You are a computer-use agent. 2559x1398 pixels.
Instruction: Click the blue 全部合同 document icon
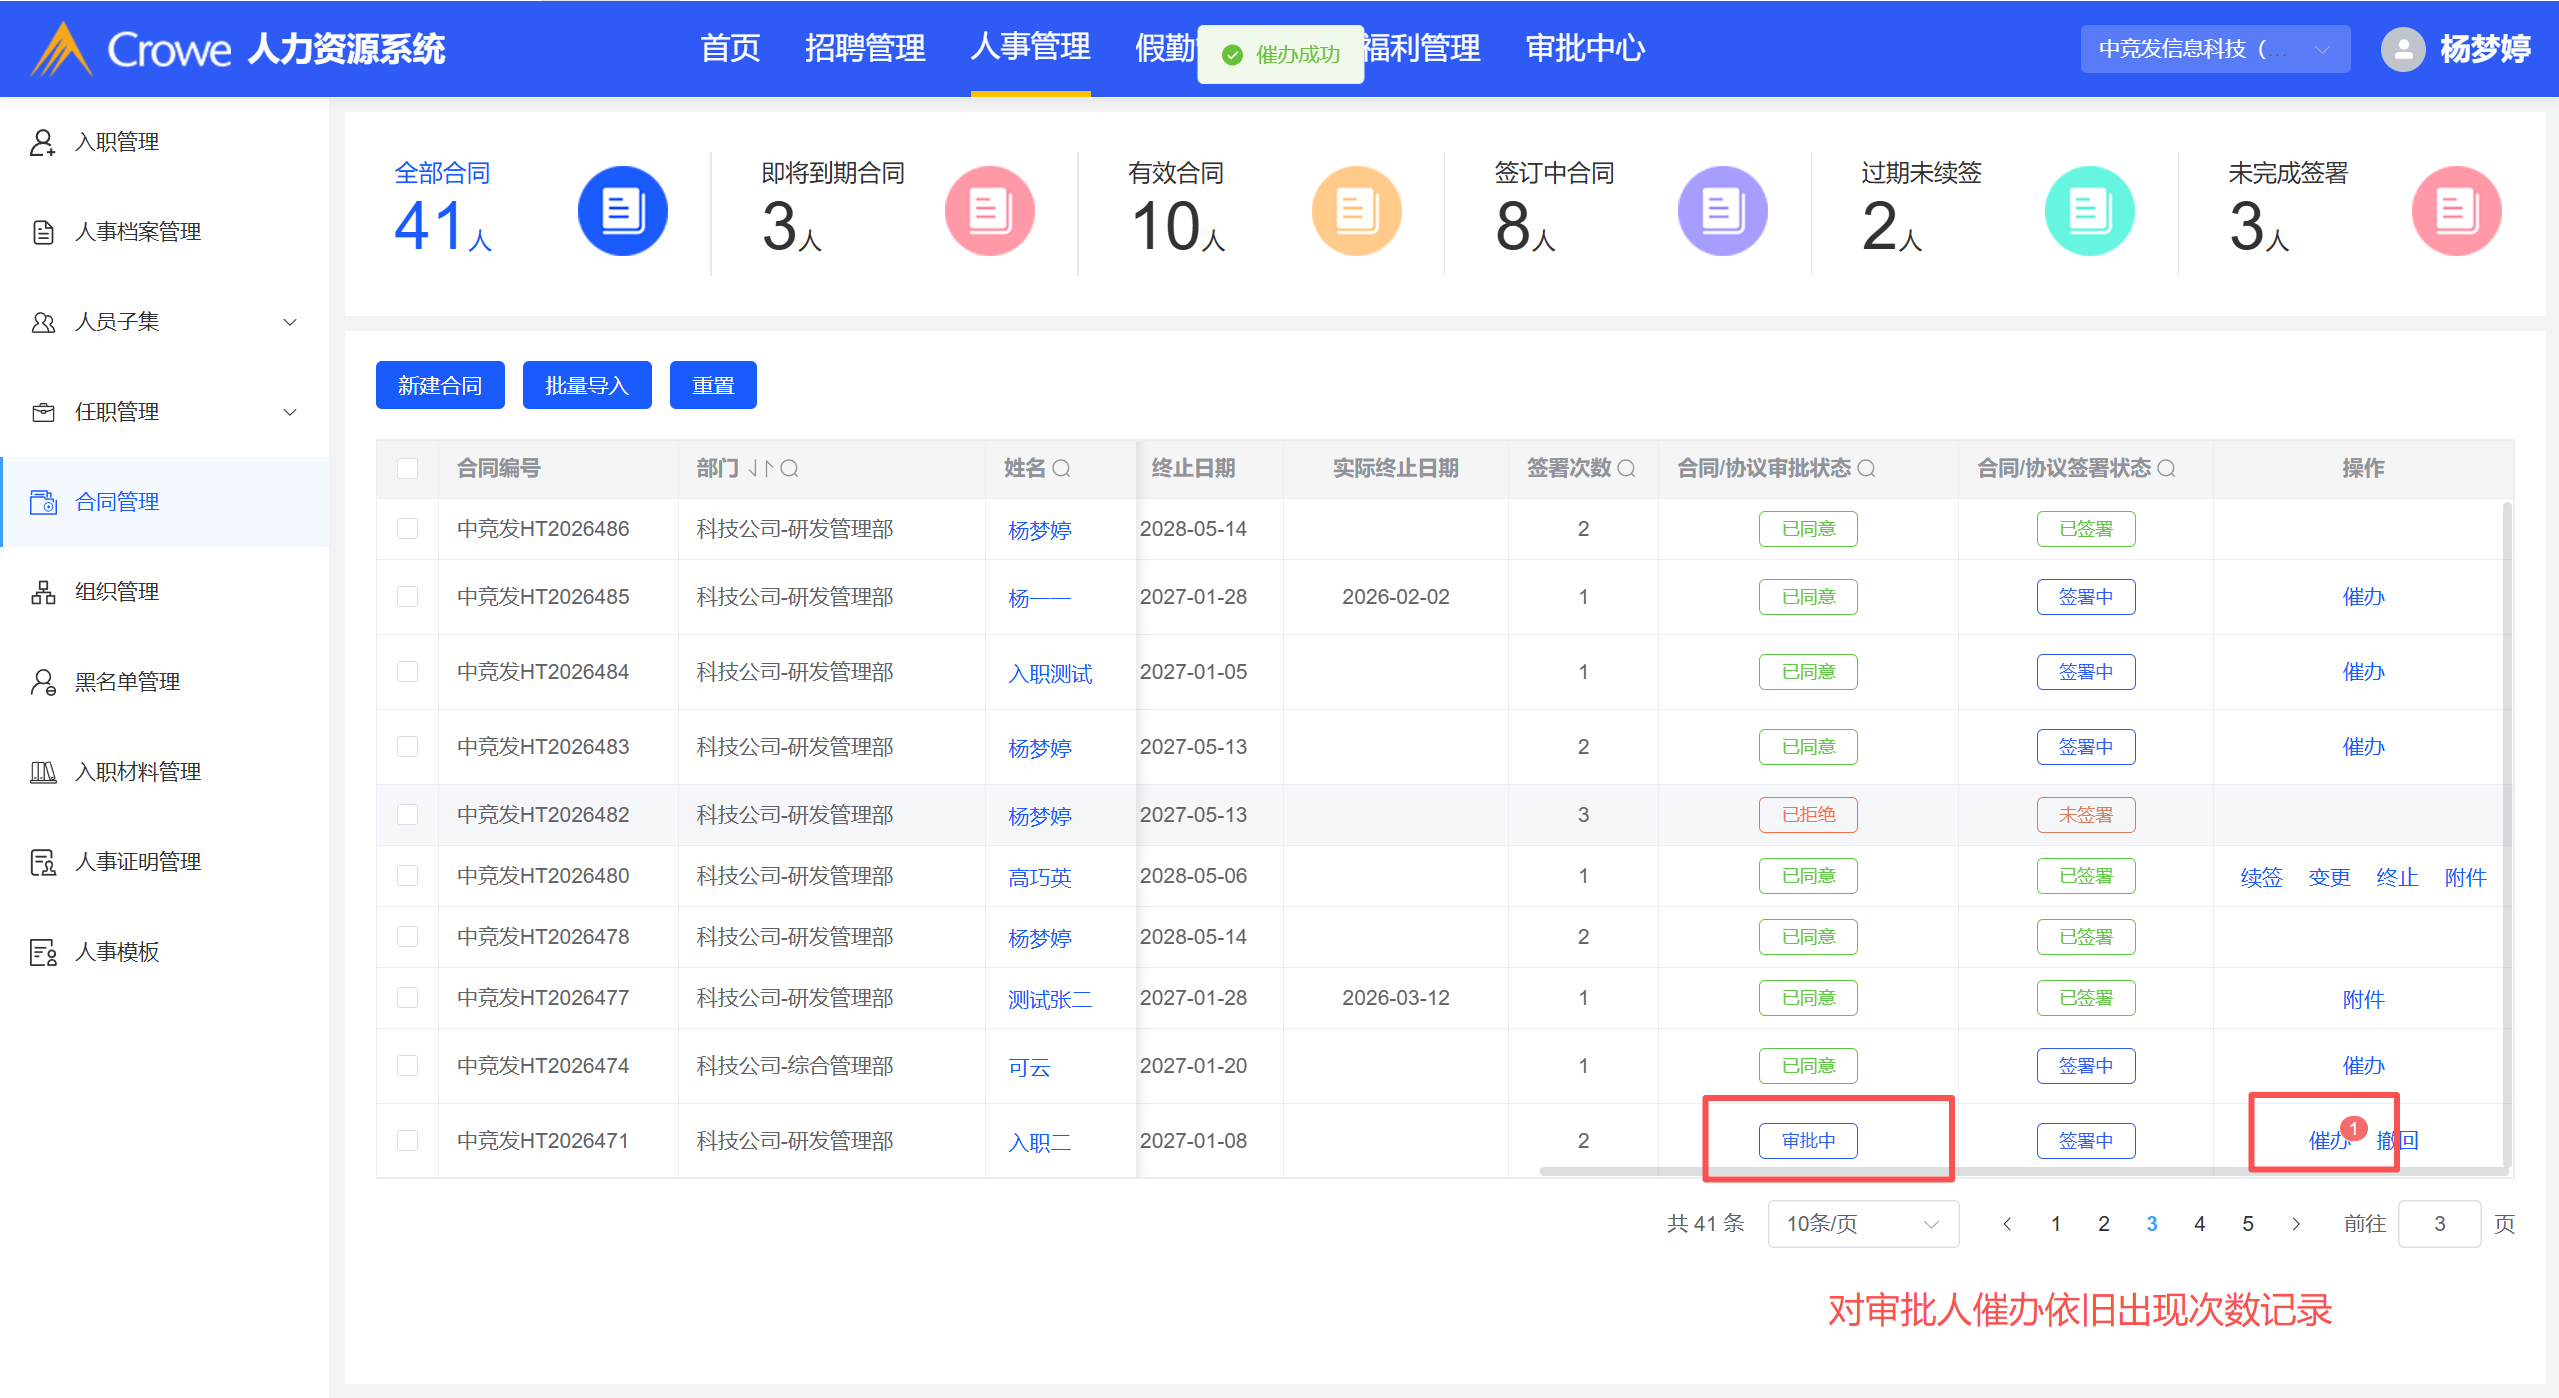[622, 211]
